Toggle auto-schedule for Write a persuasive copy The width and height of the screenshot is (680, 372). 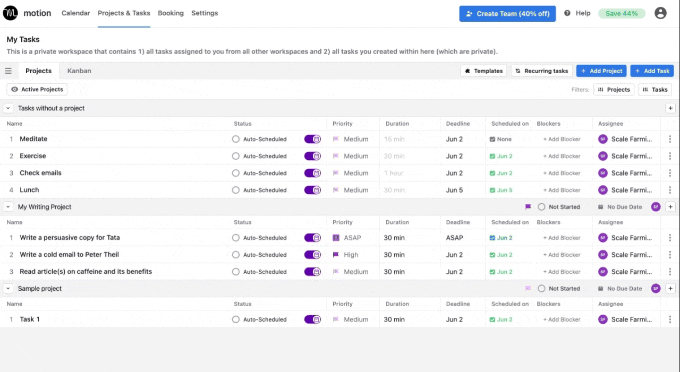click(x=312, y=238)
